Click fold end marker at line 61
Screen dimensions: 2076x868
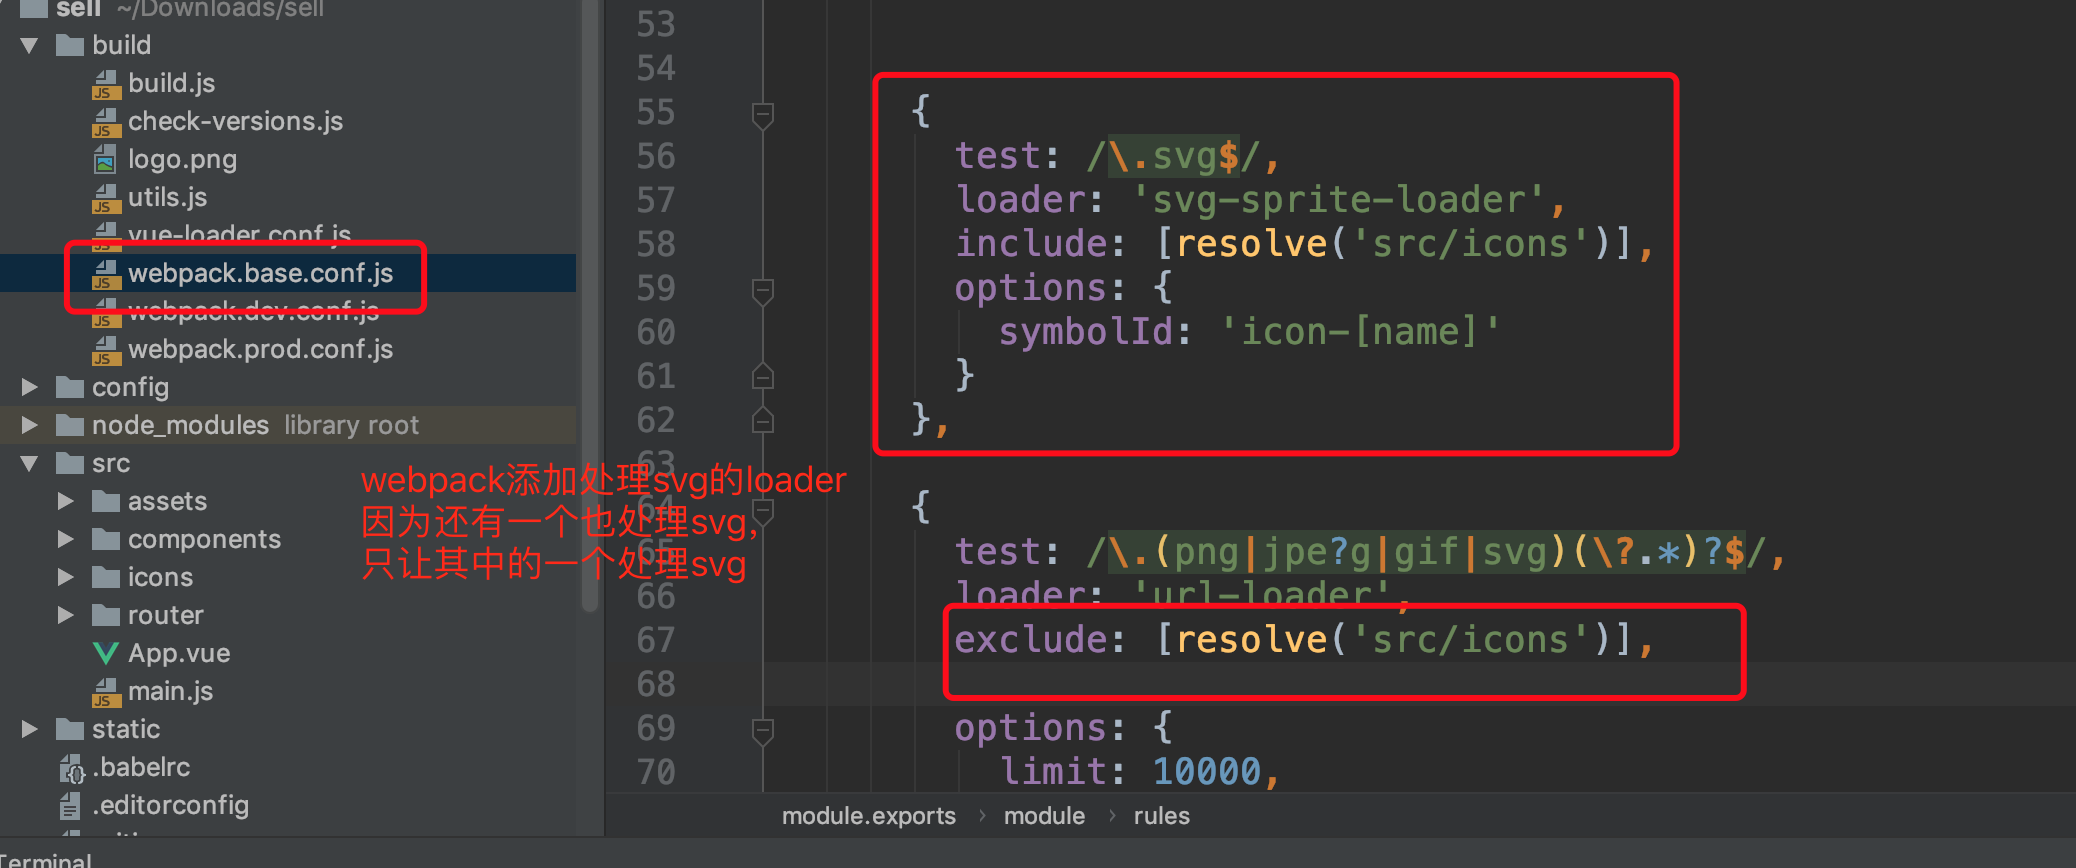click(x=762, y=376)
